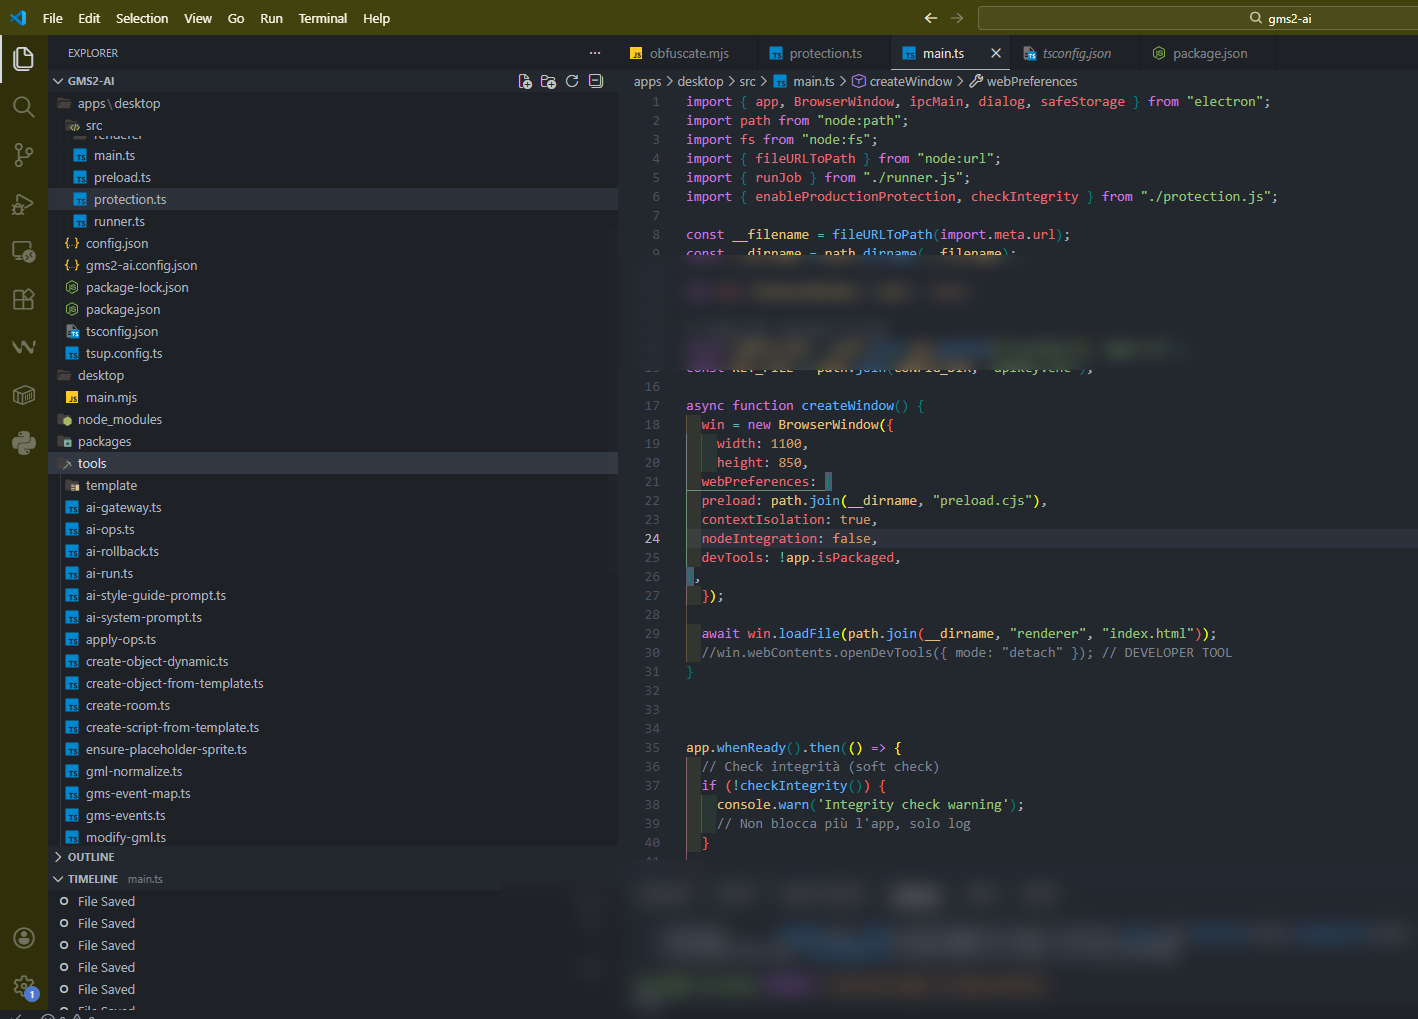Click the VS Code logo icon

coord(18,18)
